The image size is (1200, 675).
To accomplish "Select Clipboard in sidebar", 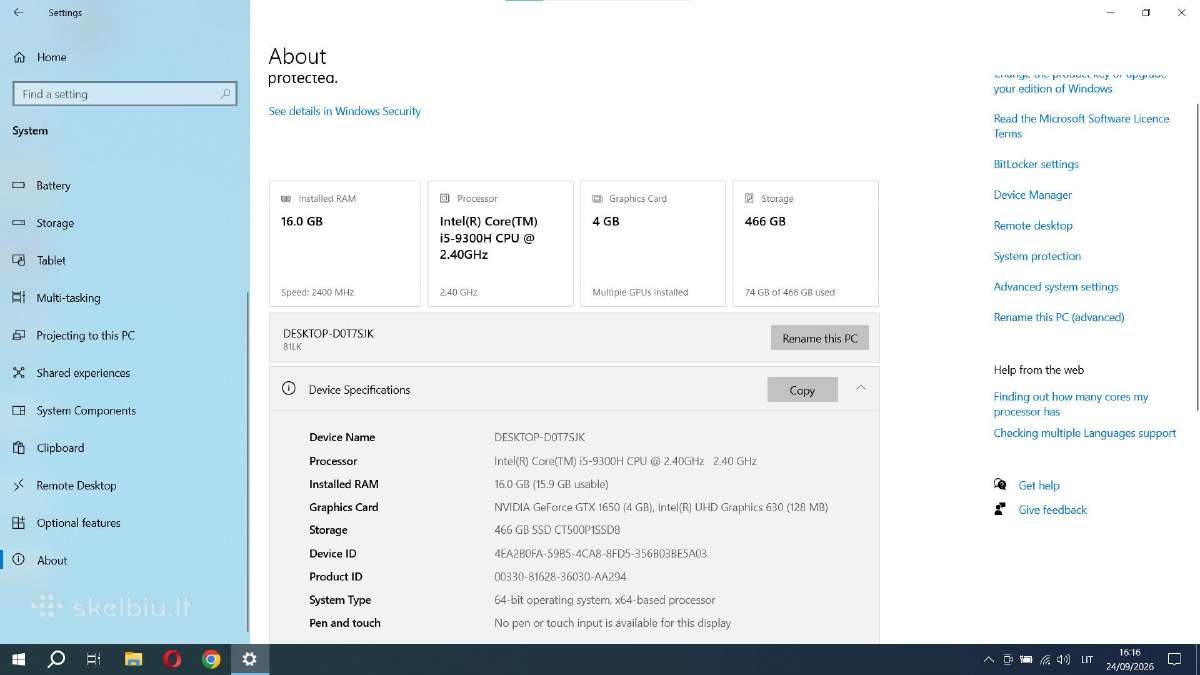I will tap(124, 448).
